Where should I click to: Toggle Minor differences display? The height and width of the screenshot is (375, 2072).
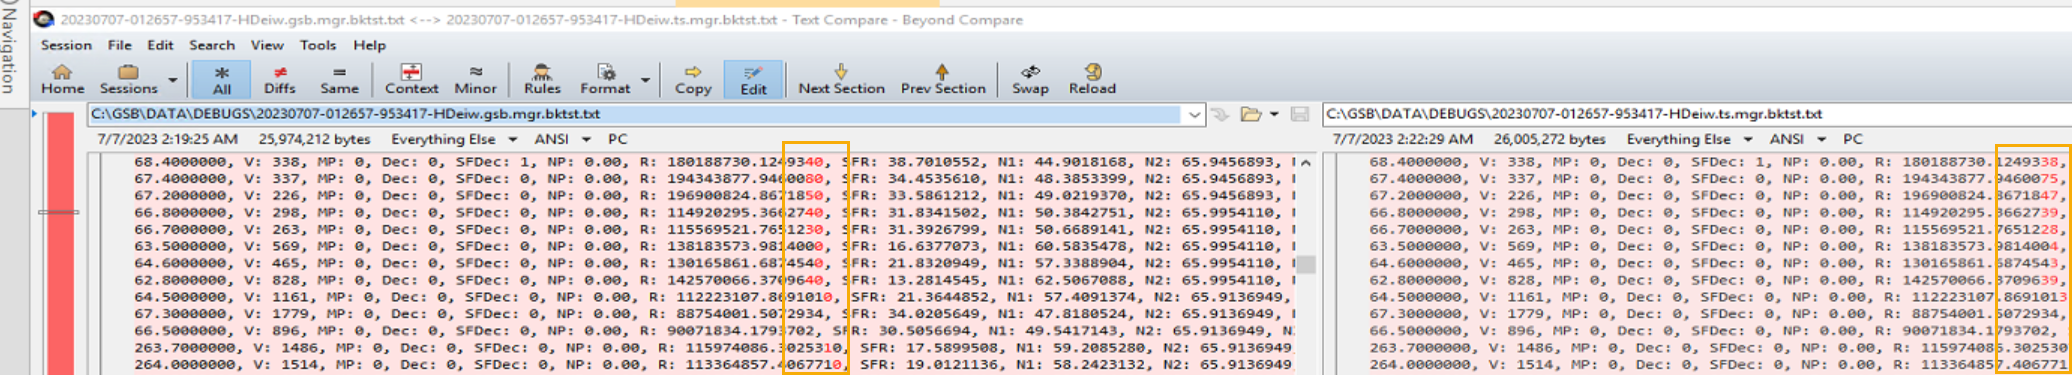pyautogui.click(x=475, y=79)
